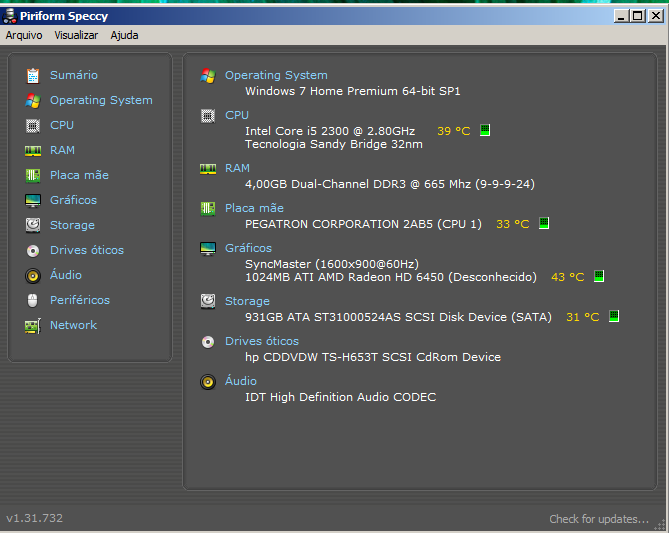The height and width of the screenshot is (533, 669).
Task: Click the CPU temperature indicator icon next to 39 °C
Action: pyautogui.click(x=485, y=130)
